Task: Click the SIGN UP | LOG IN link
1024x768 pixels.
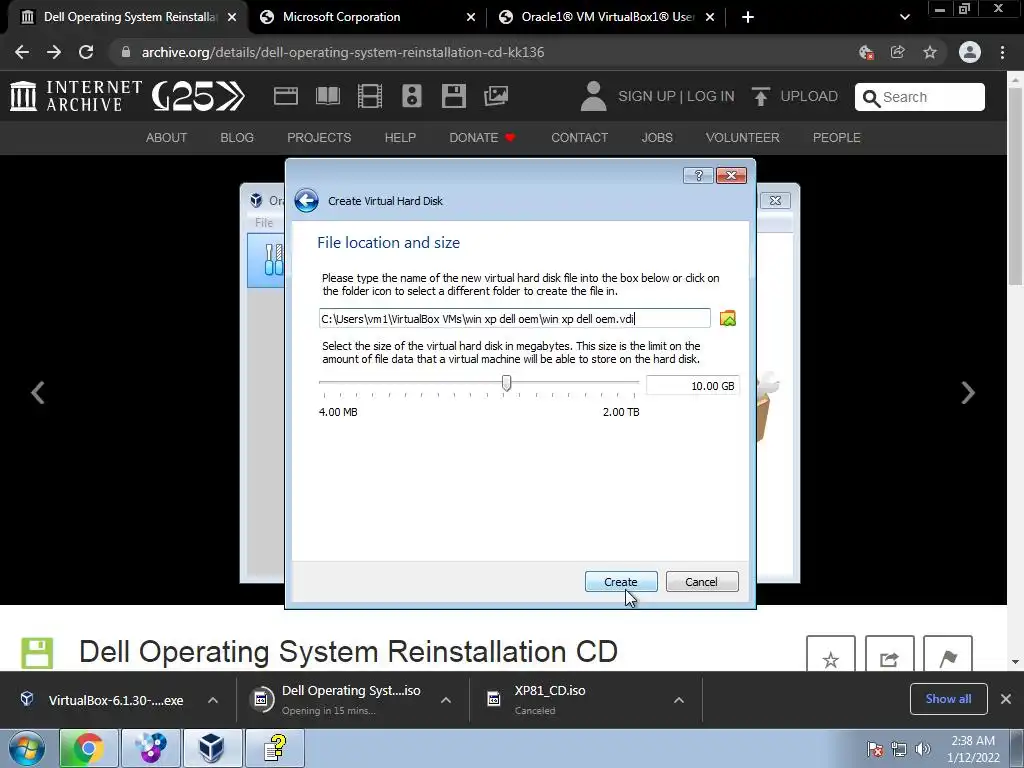Action: coord(676,96)
